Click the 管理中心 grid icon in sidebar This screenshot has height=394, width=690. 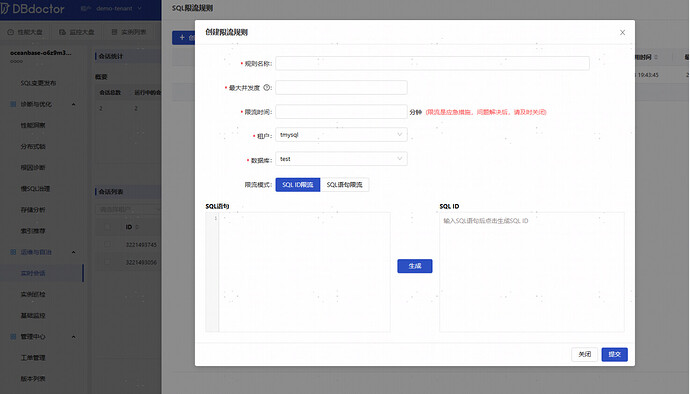coord(13,337)
